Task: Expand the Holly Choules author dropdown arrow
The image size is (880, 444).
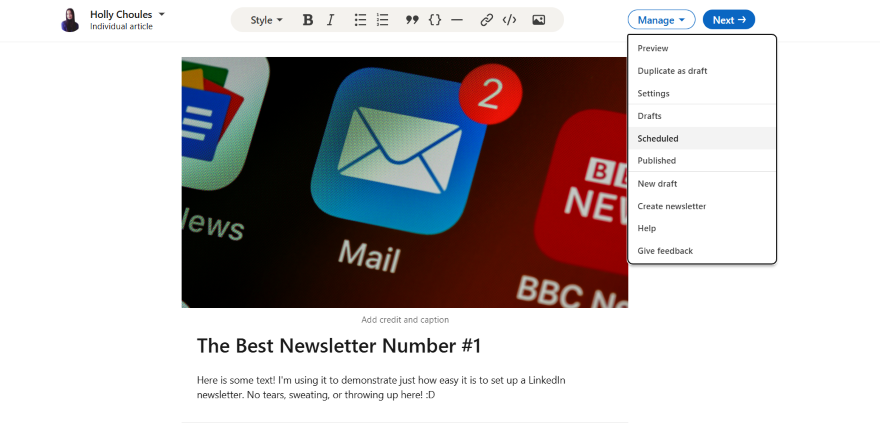Action: tap(162, 14)
